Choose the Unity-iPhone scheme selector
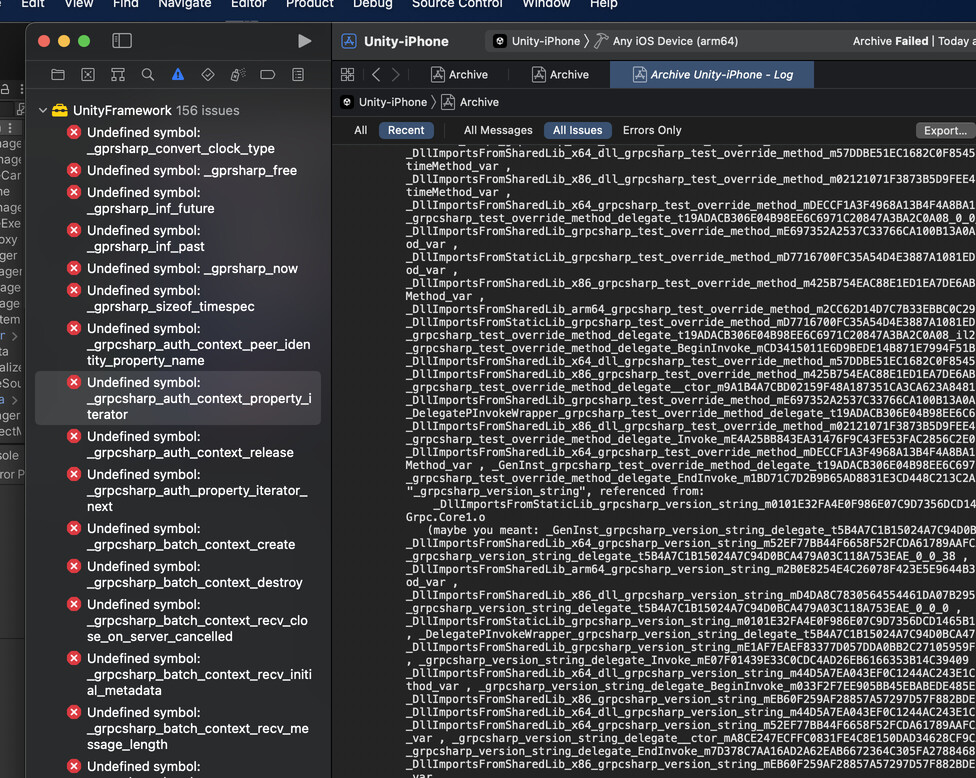 537,41
